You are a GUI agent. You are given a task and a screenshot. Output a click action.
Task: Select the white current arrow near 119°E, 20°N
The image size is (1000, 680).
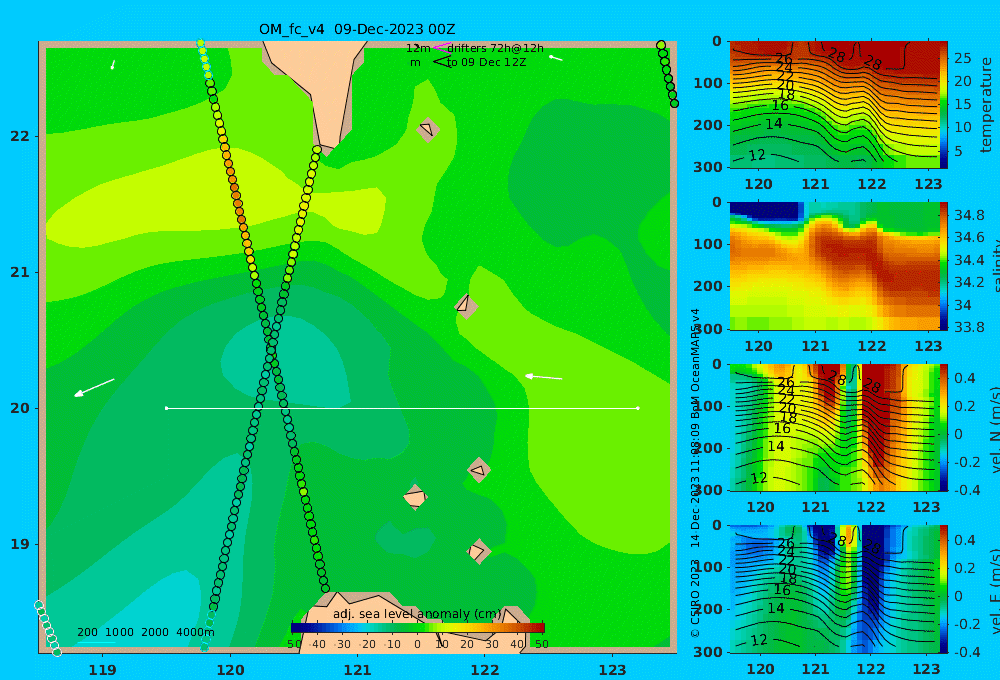94,387
